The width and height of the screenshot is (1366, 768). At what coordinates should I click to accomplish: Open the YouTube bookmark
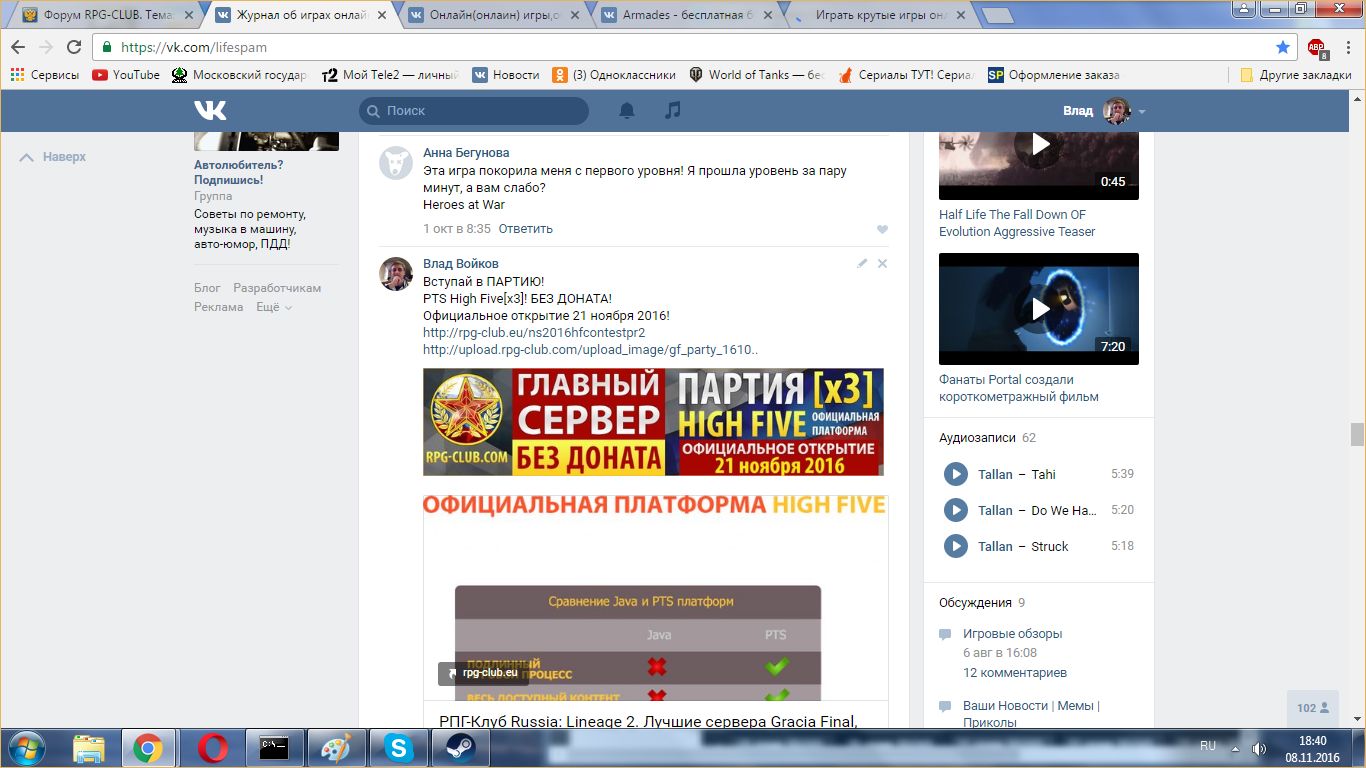click(x=126, y=75)
